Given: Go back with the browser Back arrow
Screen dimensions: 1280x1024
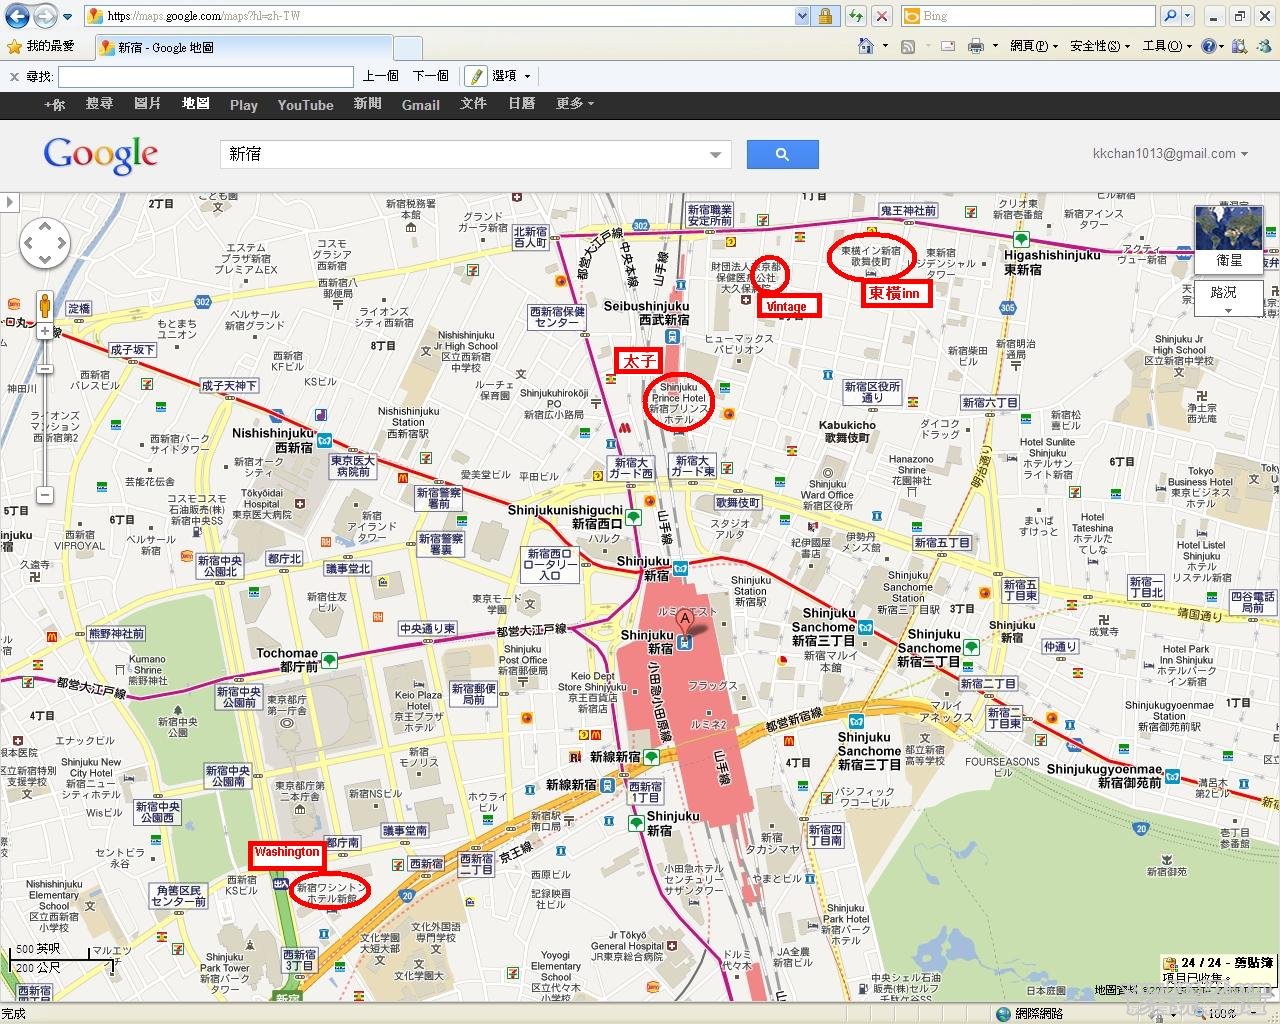Looking at the screenshot, I should [x=17, y=16].
